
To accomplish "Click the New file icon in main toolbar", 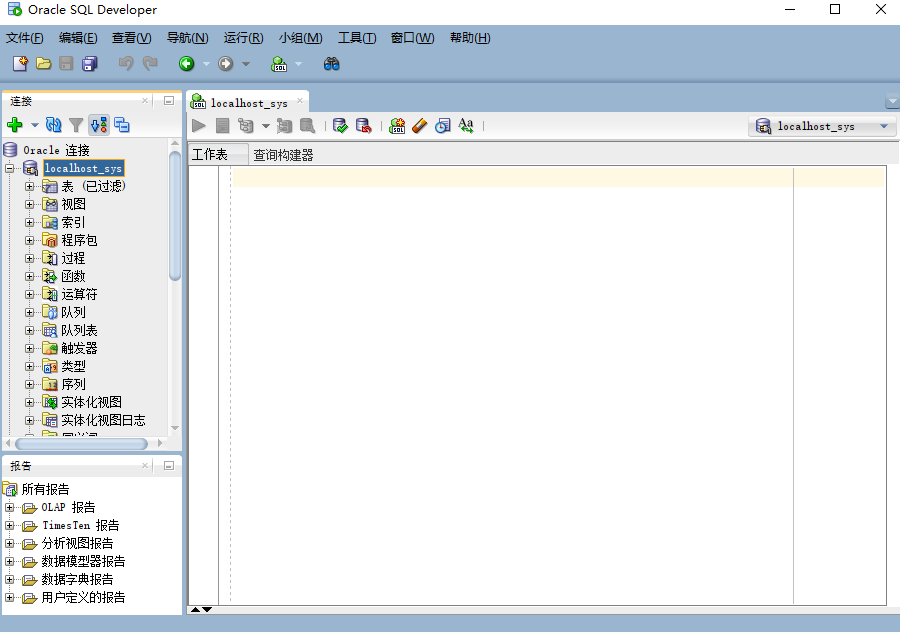I will [x=20, y=64].
